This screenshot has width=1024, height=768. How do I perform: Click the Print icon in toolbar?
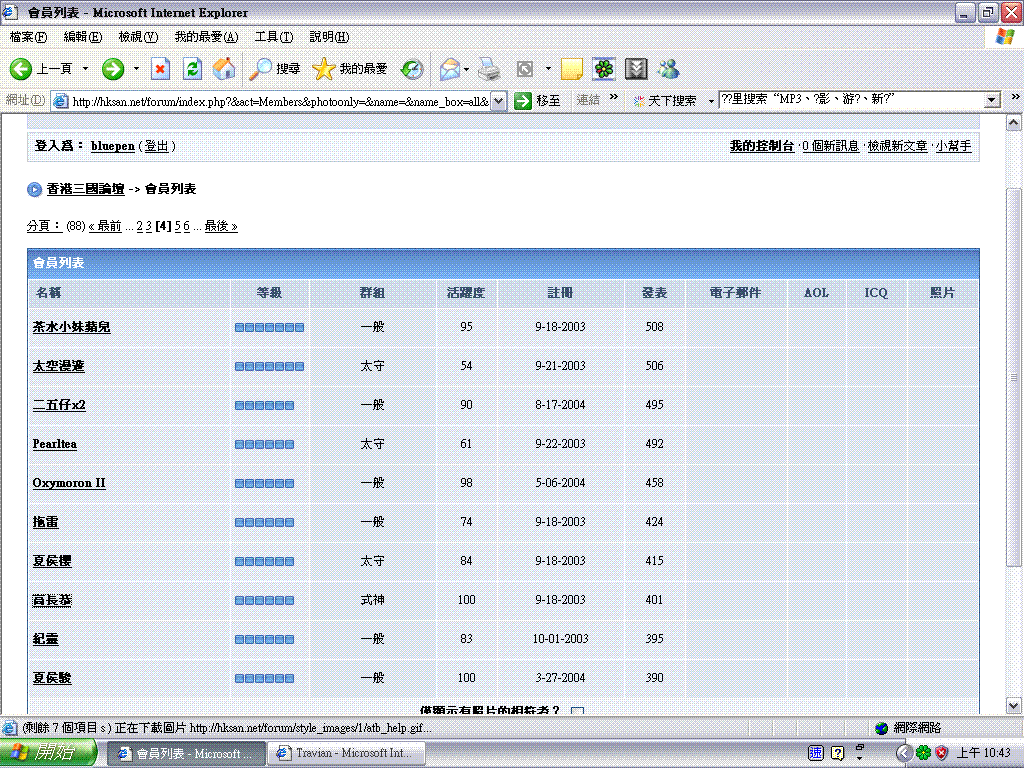click(488, 69)
